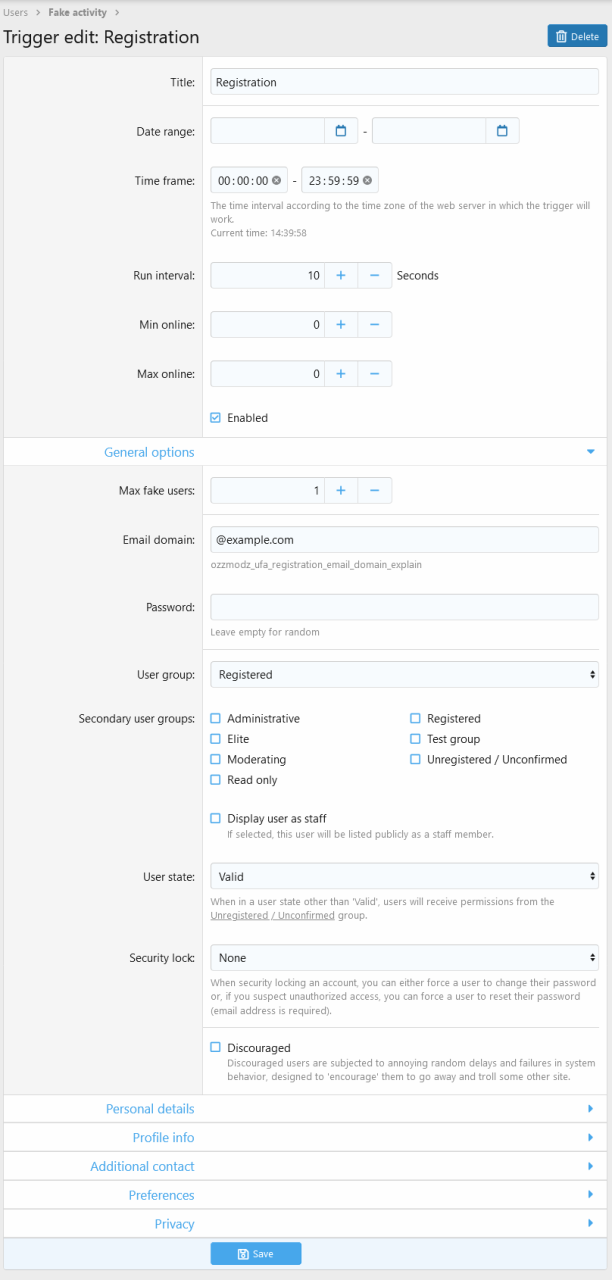
Task: Delete this Registration trigger
Action: [x=577, y=36]
